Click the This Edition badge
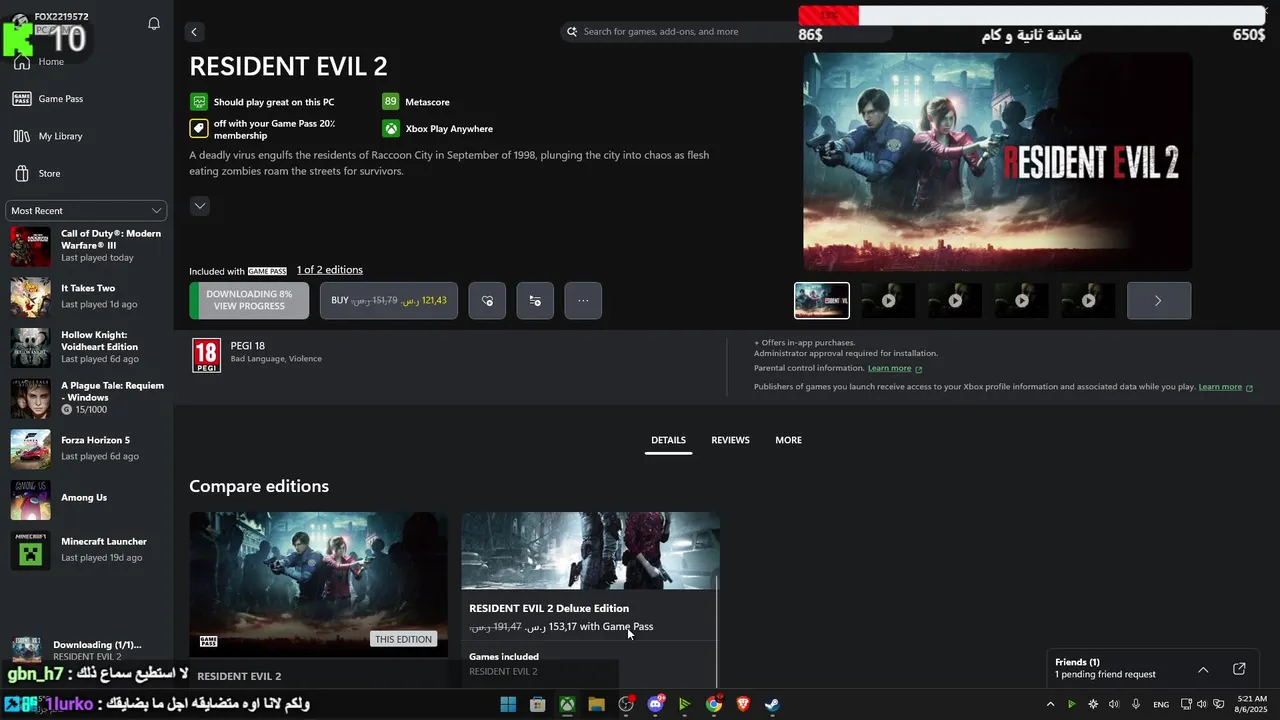 [404, 639]
